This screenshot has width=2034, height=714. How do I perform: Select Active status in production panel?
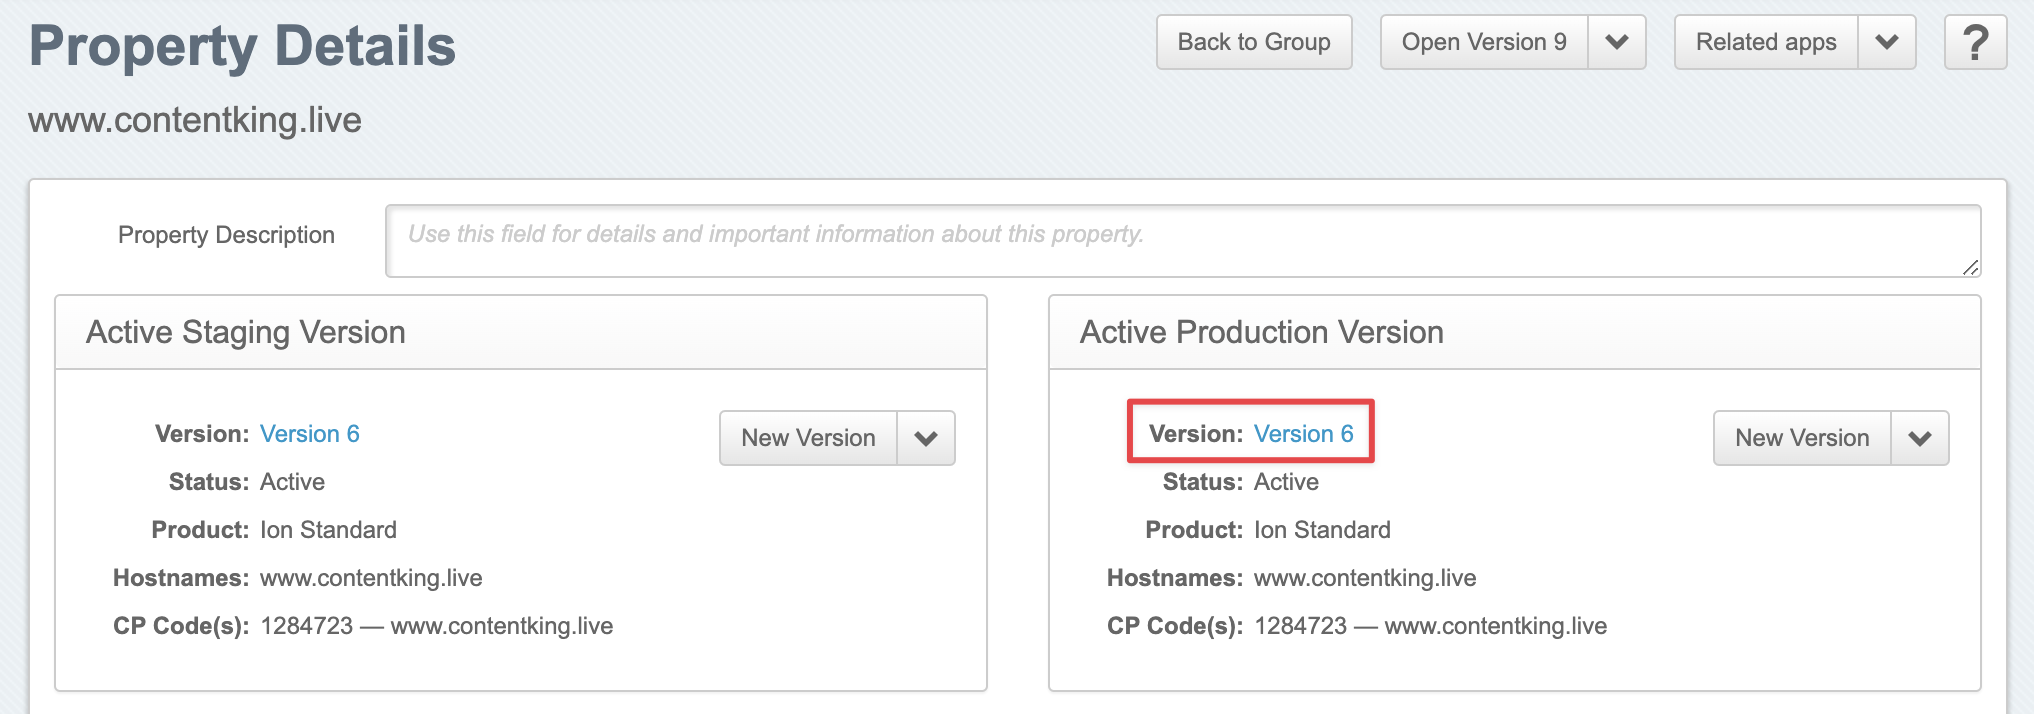tap(1286, 482)
